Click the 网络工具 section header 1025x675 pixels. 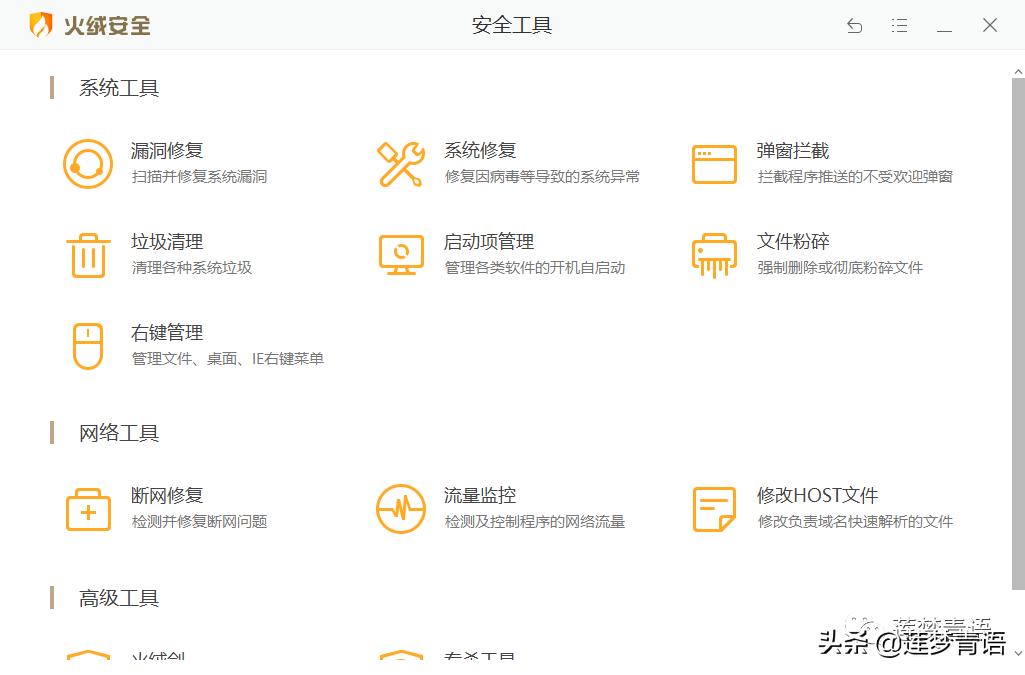click(118, 433)
